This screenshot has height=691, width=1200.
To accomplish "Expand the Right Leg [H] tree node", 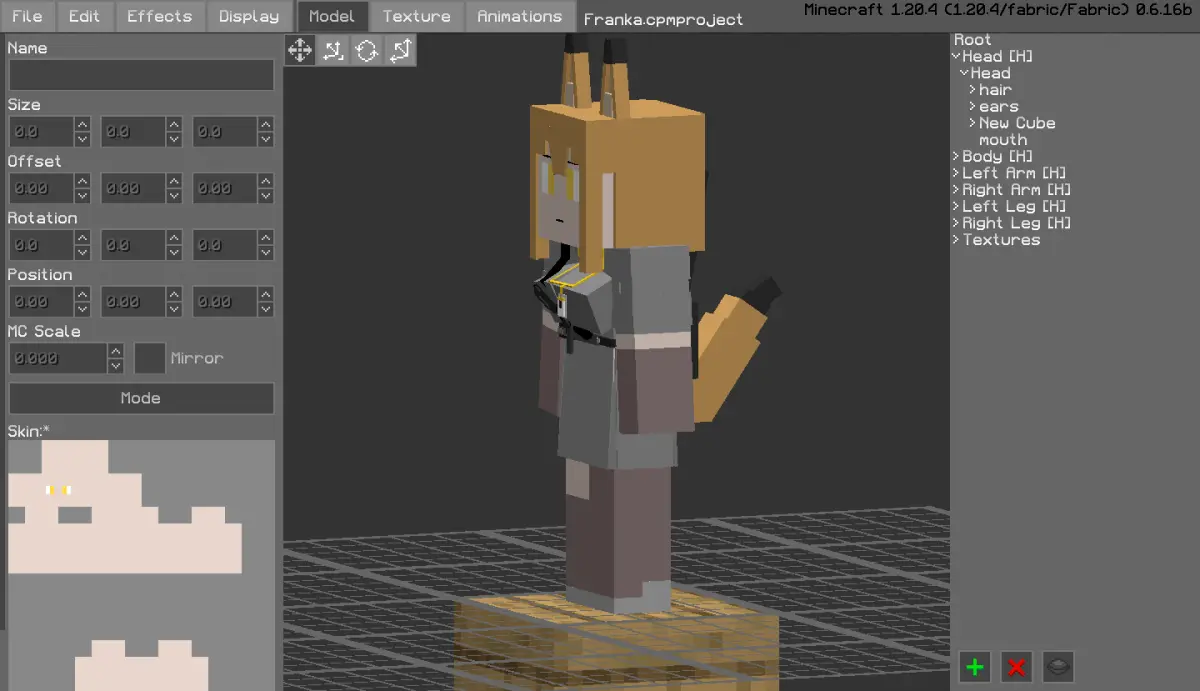I will 956,223.
